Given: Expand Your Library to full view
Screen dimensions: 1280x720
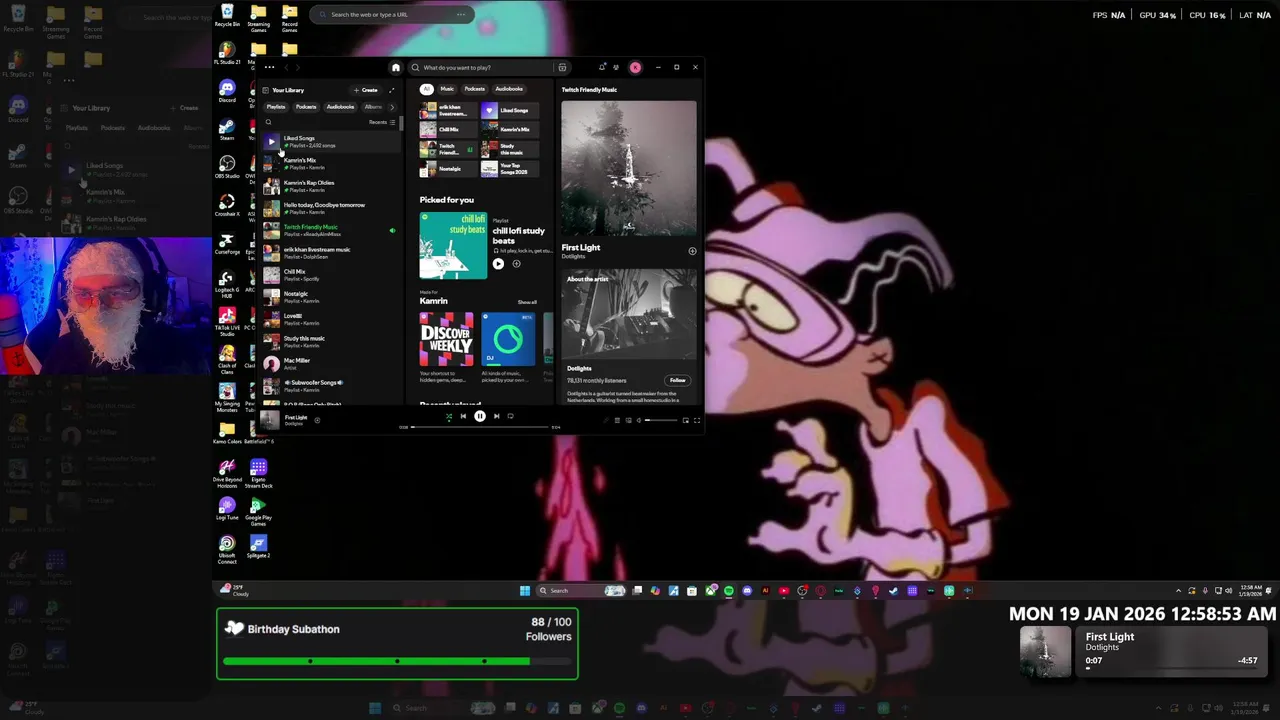Looking at the screenshot, I should [392, 90].
